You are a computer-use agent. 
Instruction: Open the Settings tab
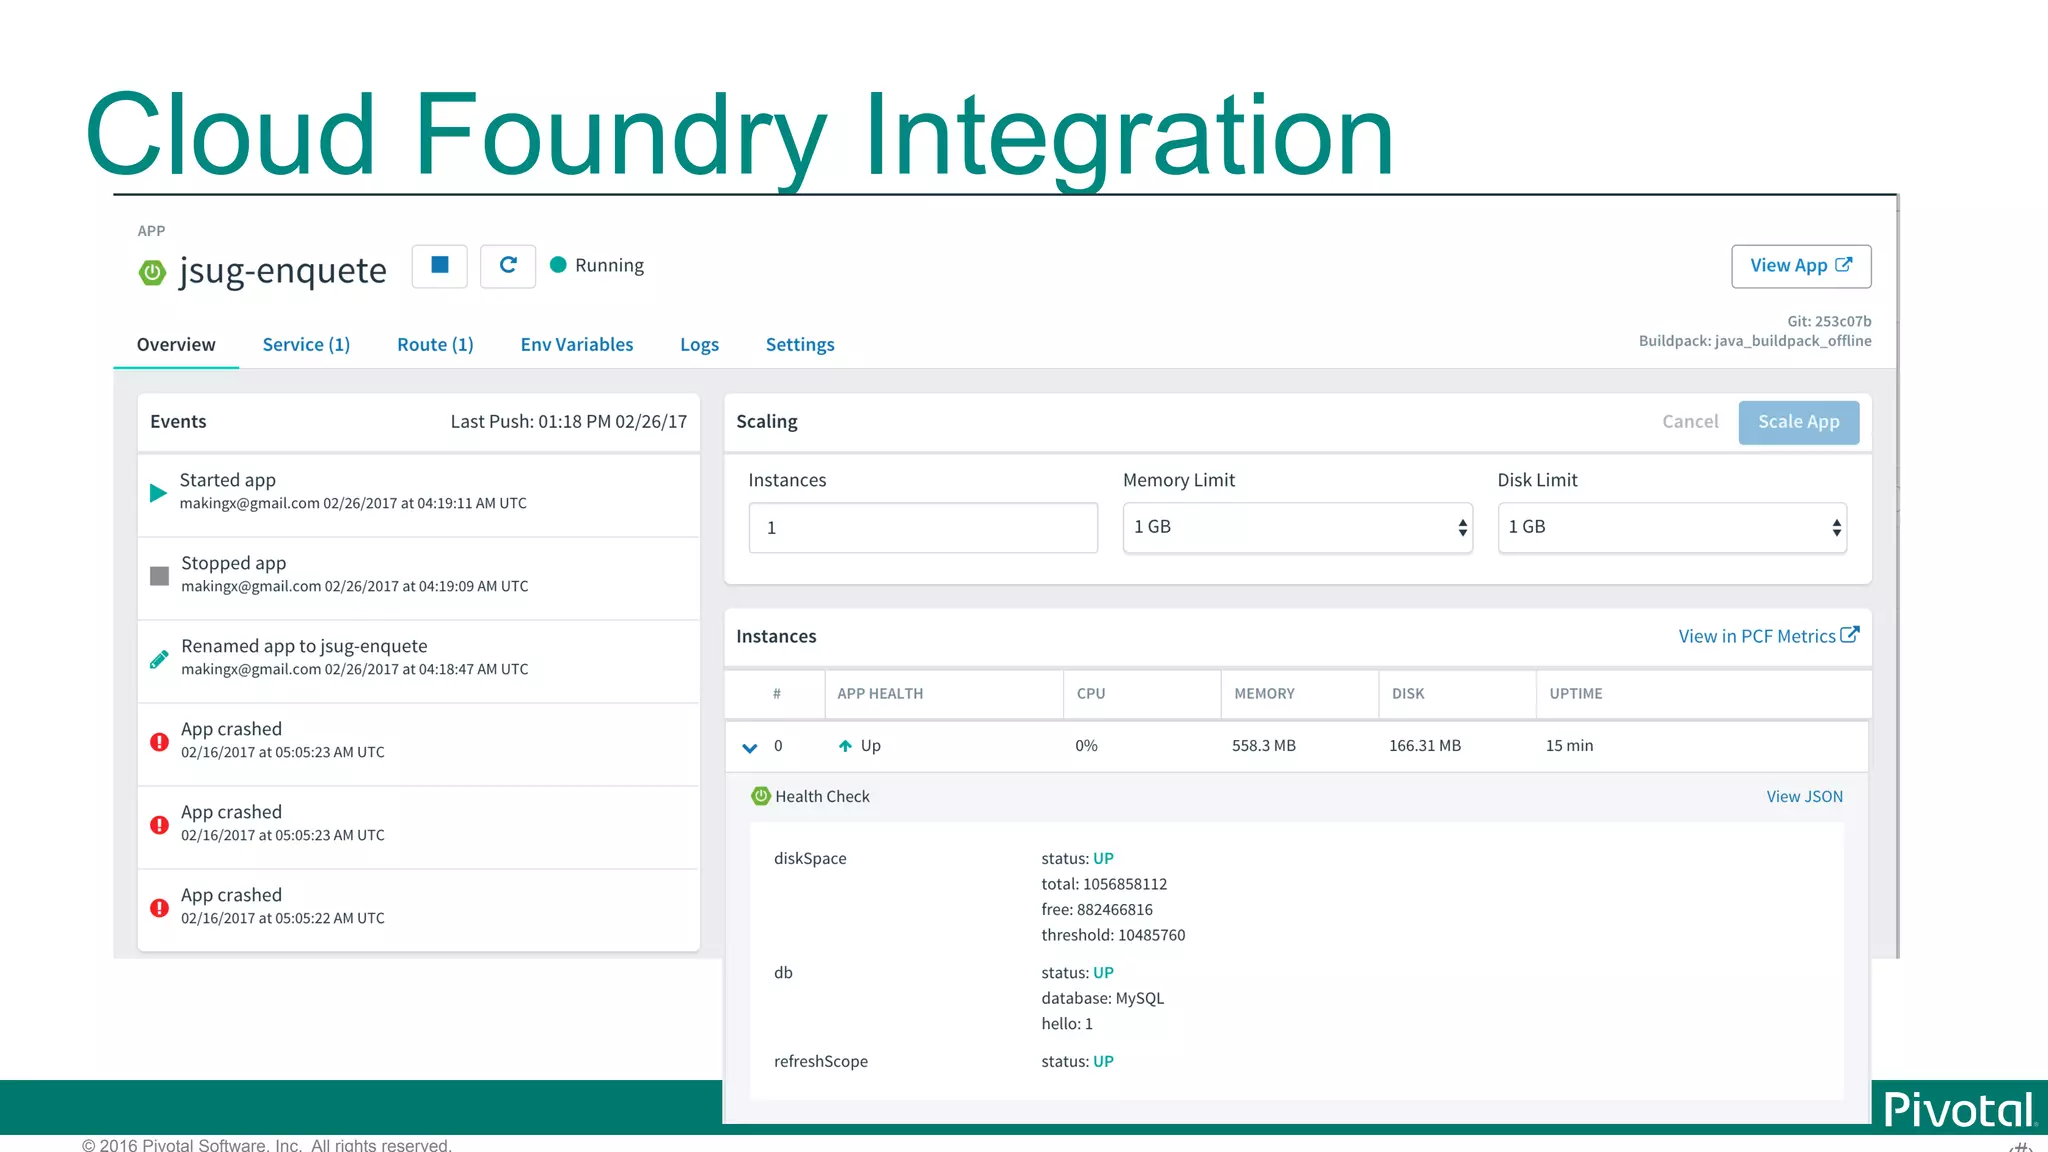click(800, 345)
